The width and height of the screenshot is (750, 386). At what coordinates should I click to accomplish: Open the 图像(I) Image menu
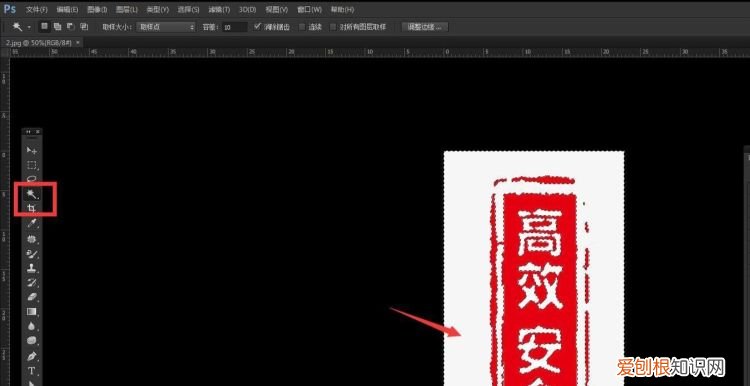pyautogui.click(x=98, y=10)
